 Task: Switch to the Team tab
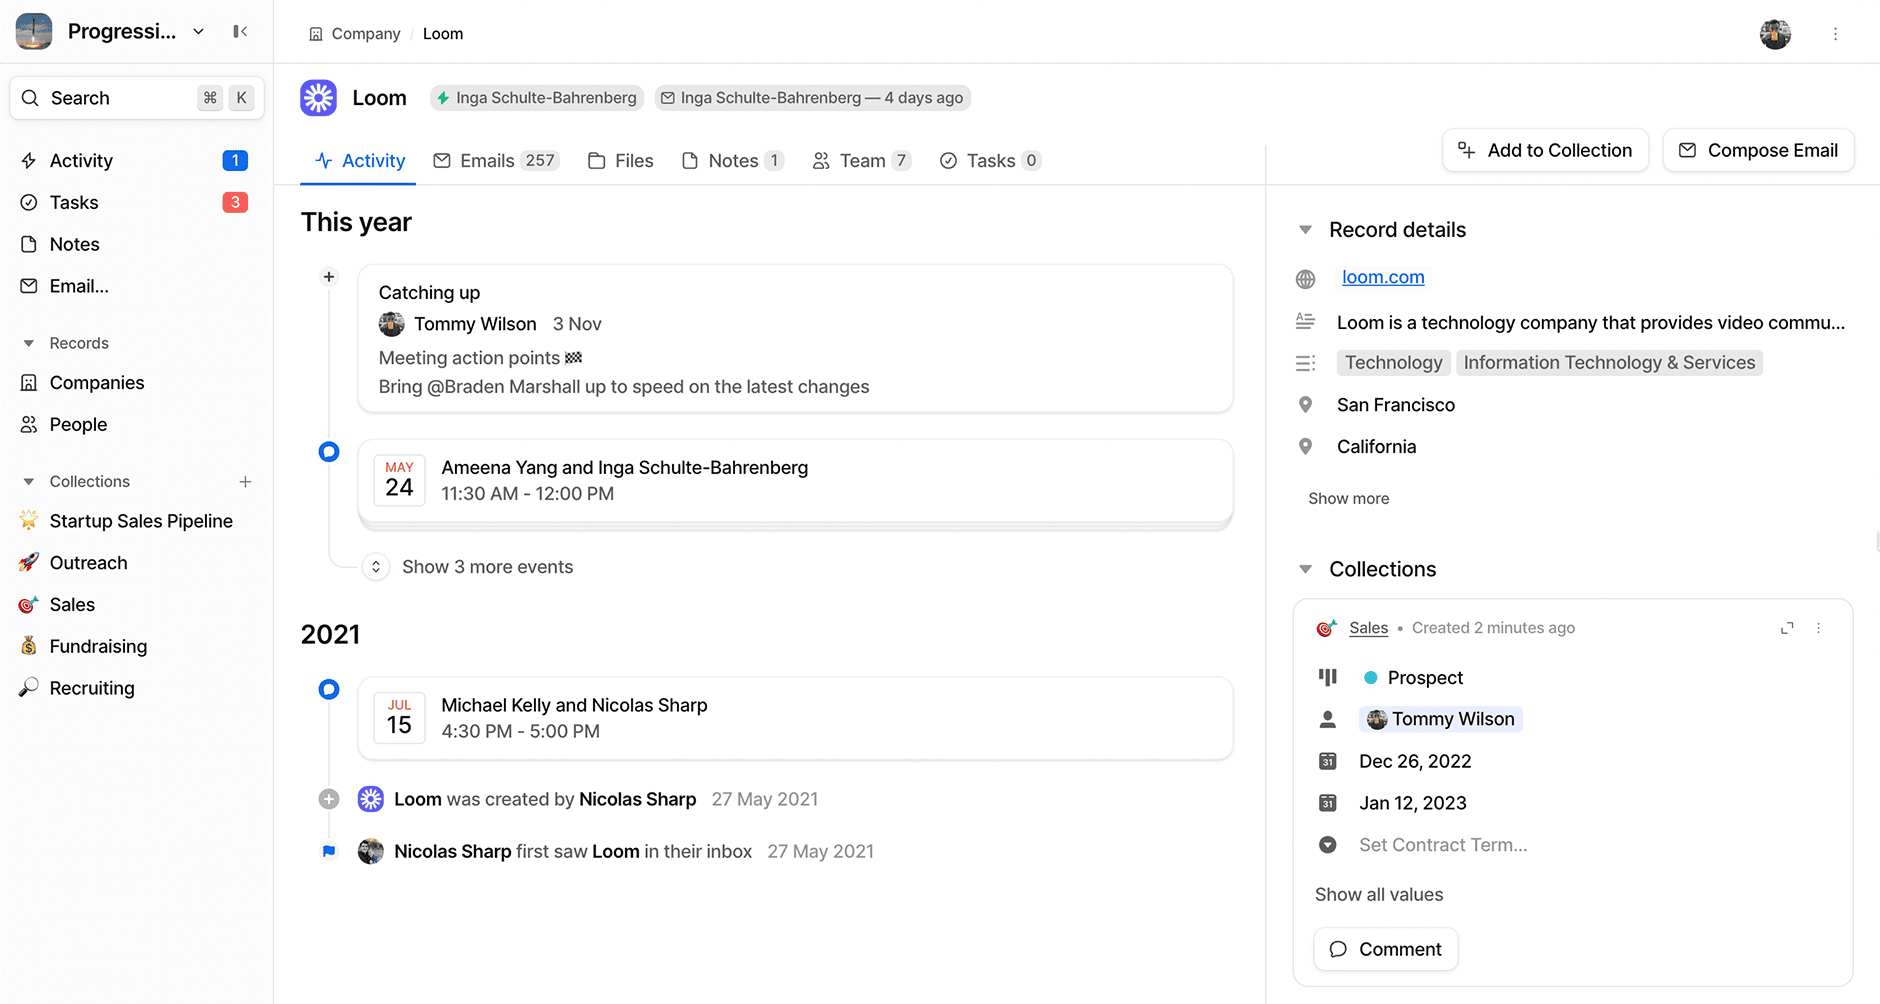coord(861,161)
